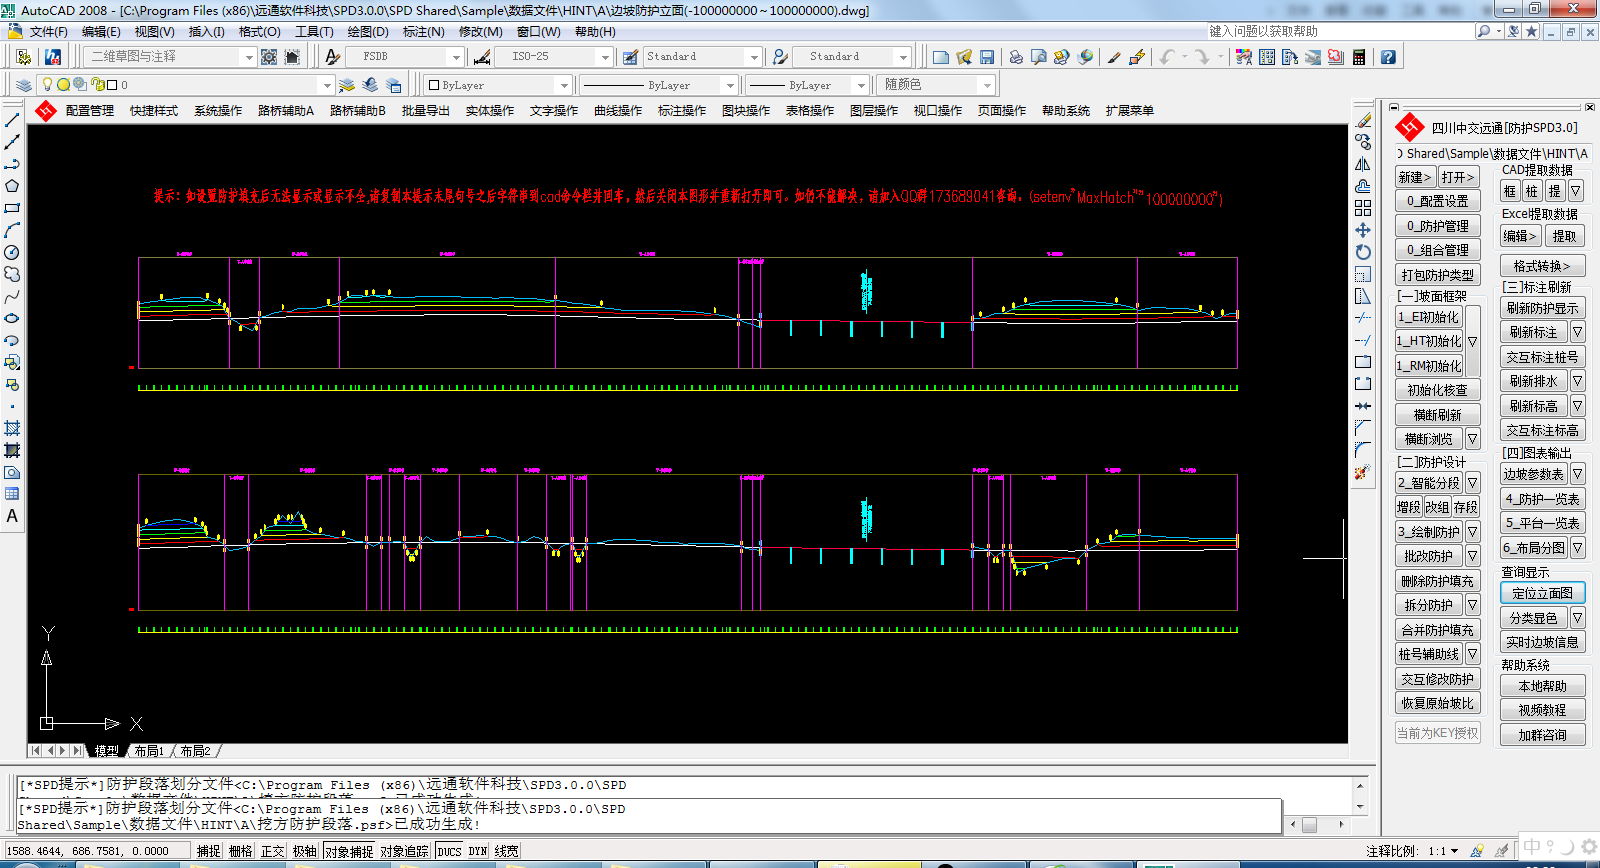This screenshot has width=1600, height=868.
Task: Switch to the 布局1 tab
Action: click(149, 750)
